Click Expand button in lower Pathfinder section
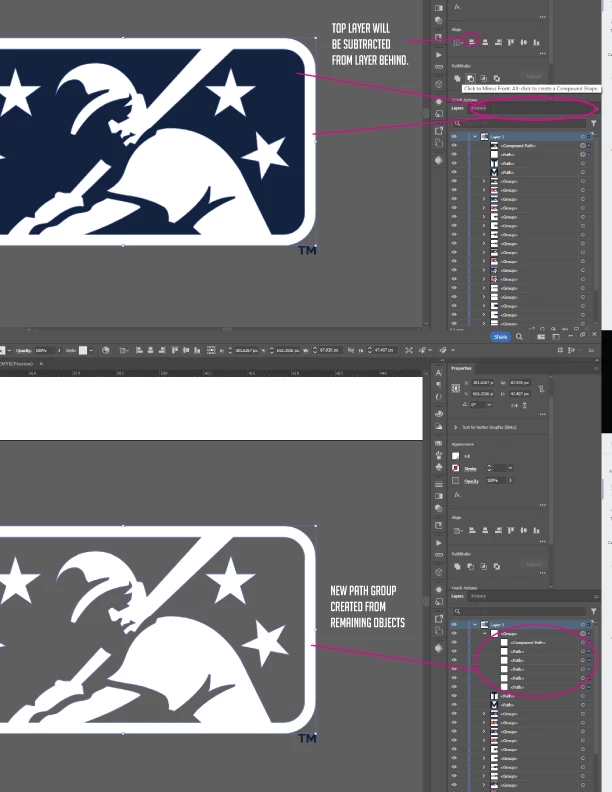612x792 pixels. coord(533,564)
